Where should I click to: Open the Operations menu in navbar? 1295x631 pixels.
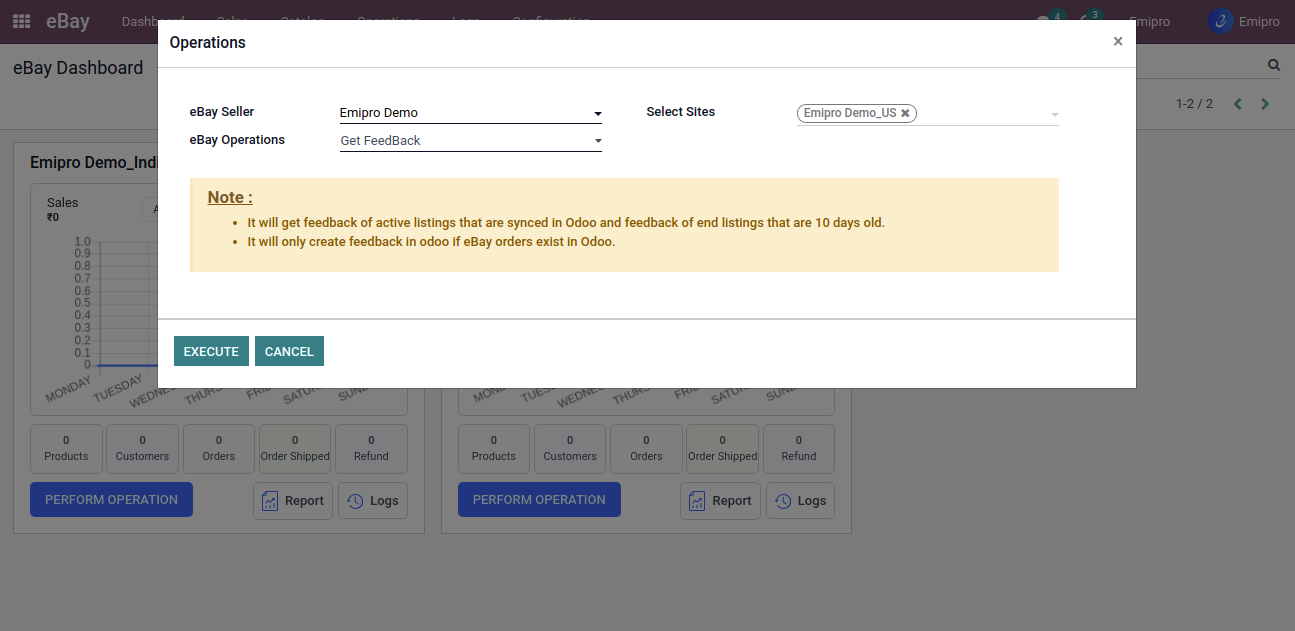388,21
